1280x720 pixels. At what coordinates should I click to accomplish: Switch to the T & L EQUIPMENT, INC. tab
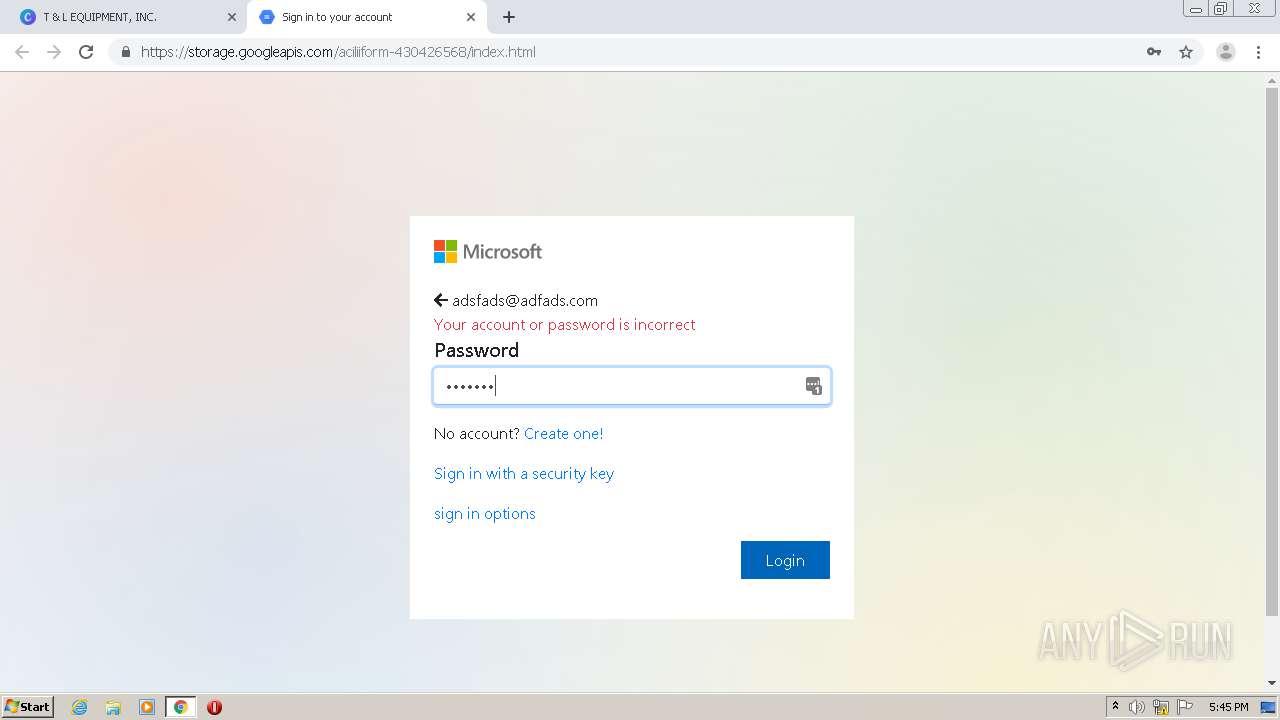125,17
